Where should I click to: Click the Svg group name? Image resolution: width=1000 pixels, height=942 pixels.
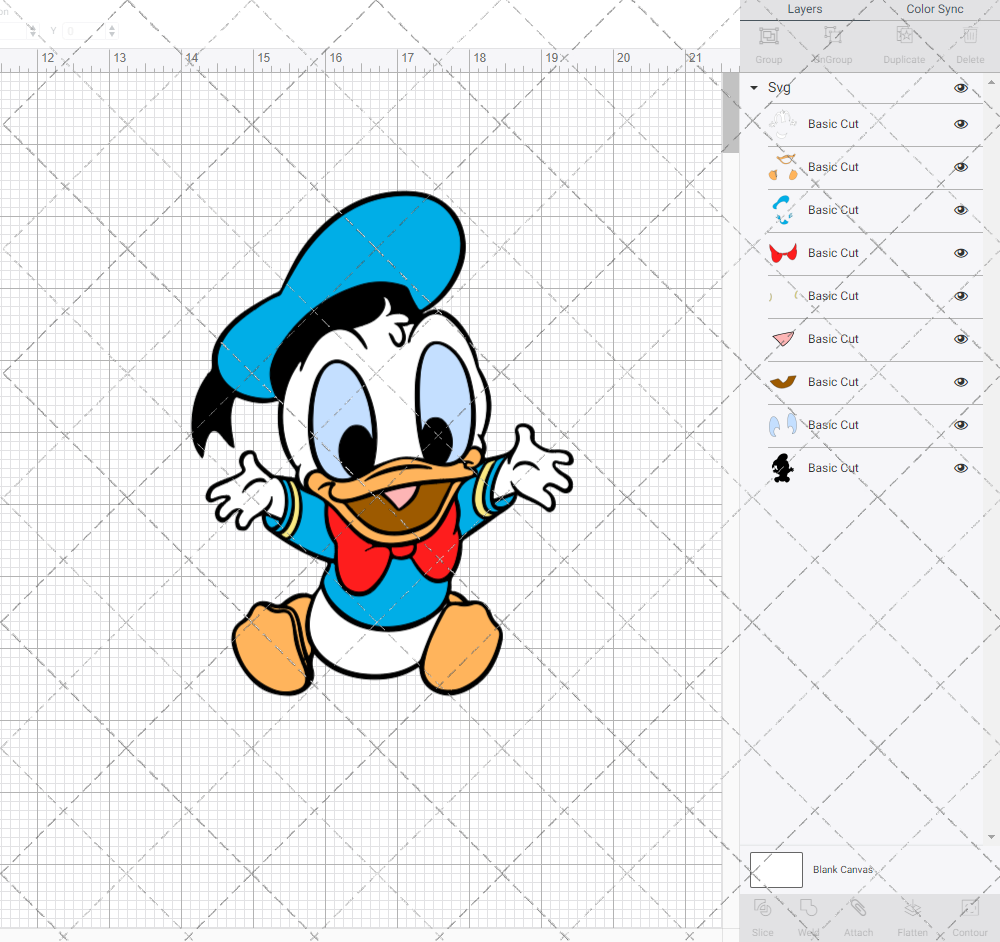tap(779, 88)
